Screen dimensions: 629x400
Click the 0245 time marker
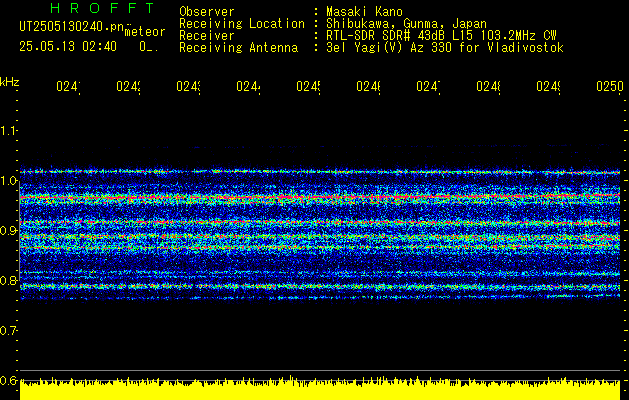click(308, 86)
